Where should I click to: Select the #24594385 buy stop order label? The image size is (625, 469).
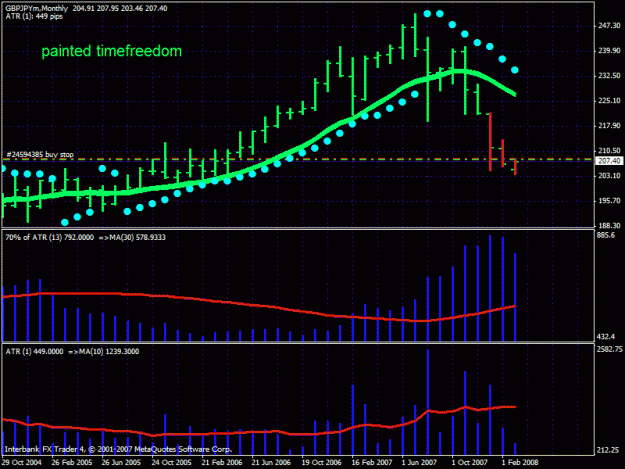40,155
